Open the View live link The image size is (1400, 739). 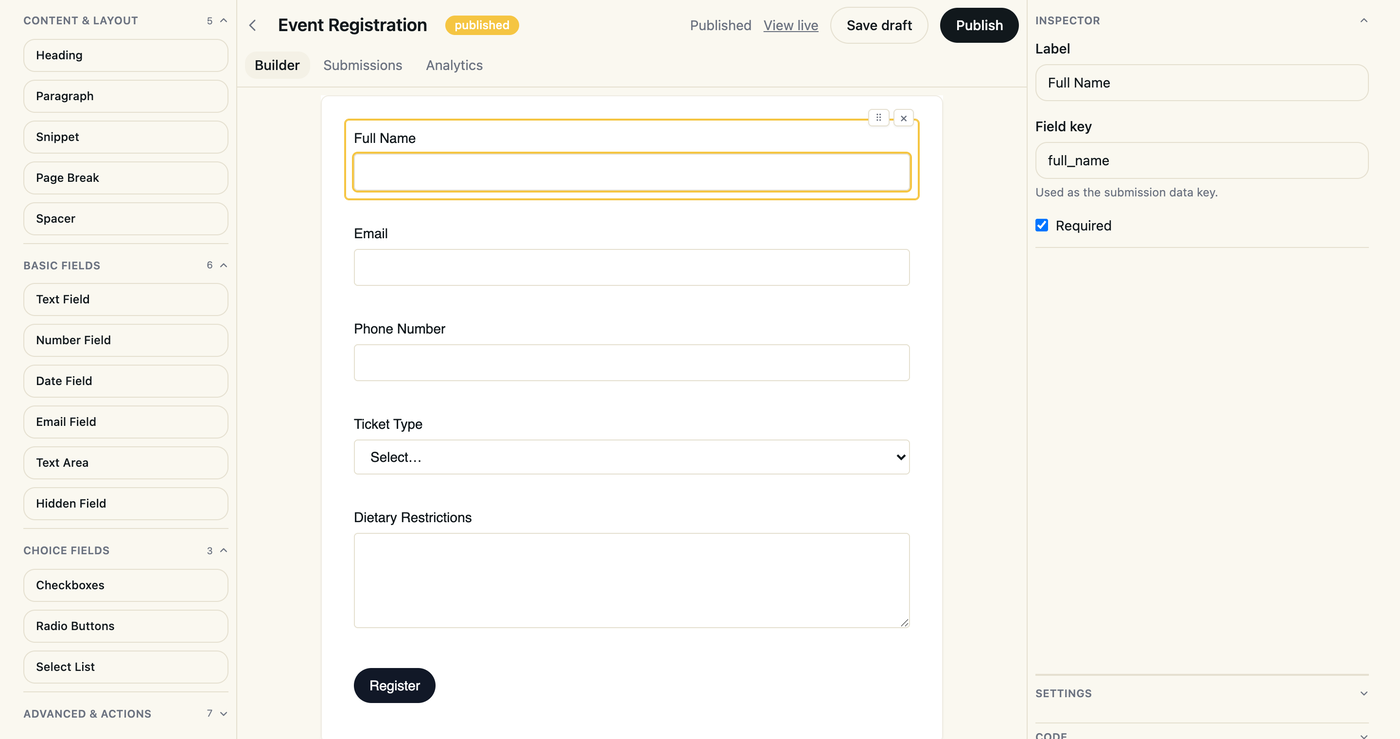791,25
